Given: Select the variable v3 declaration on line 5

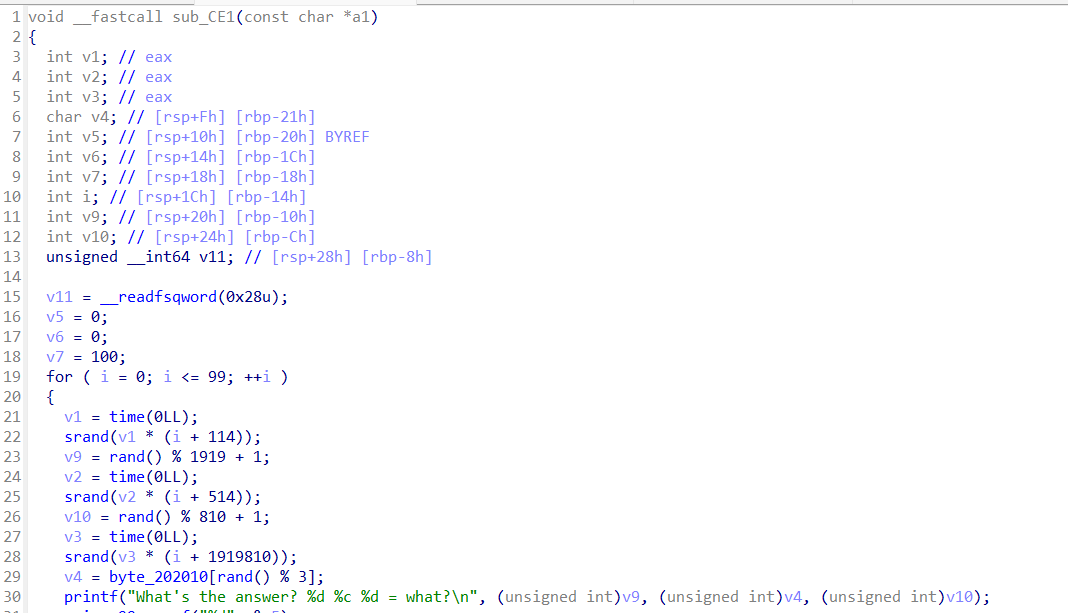Looking at the screenshot, I should (77, 97).
